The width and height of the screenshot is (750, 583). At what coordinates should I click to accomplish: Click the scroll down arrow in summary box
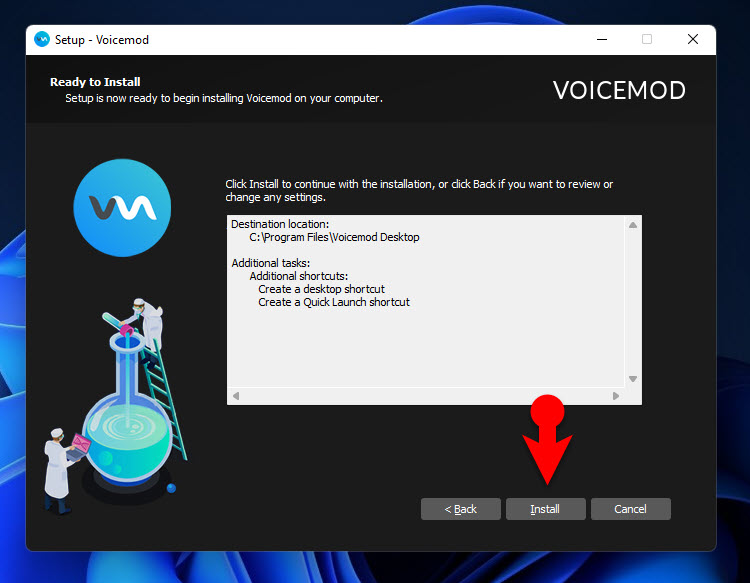[633, 379]
